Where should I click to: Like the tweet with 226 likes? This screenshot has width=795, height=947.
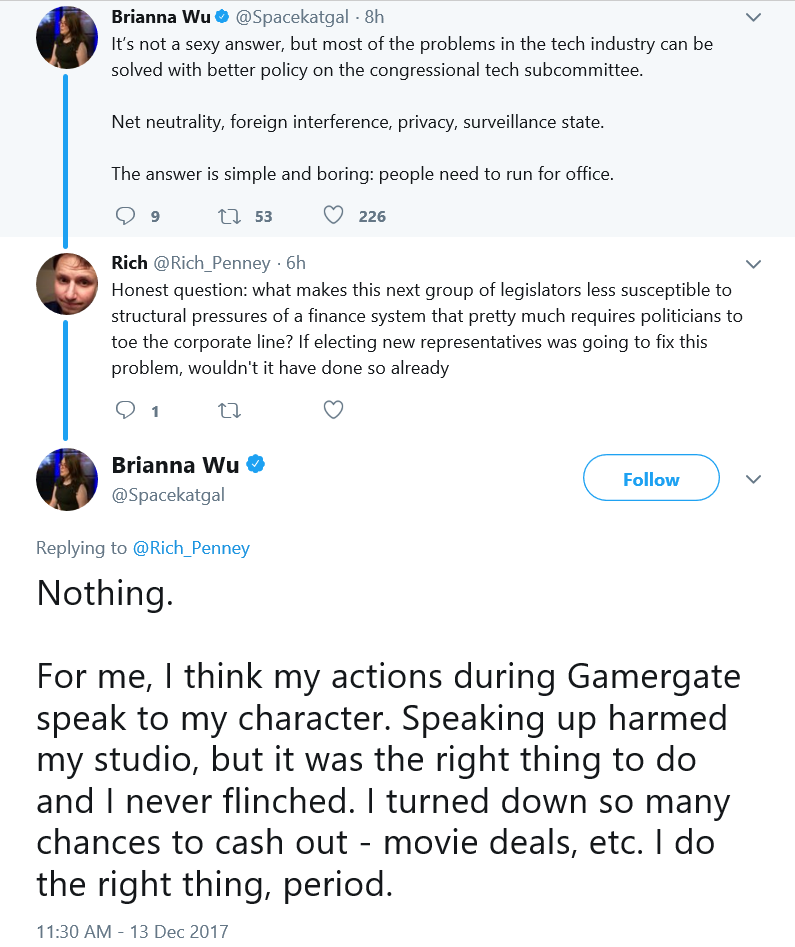(x=333, y=215)
